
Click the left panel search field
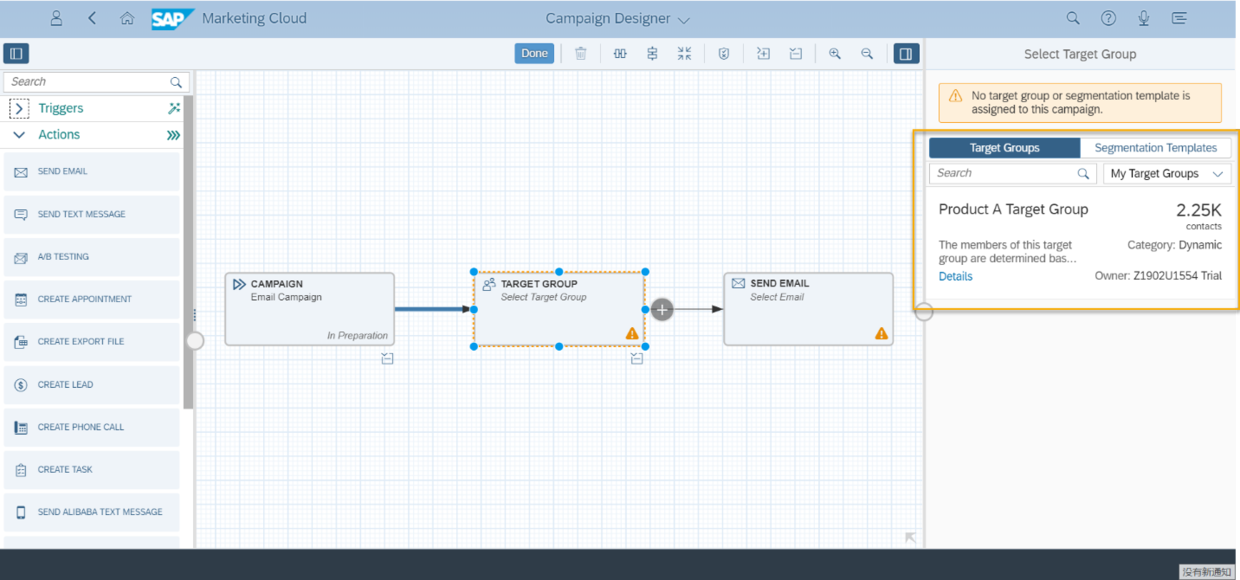(96, 82)
